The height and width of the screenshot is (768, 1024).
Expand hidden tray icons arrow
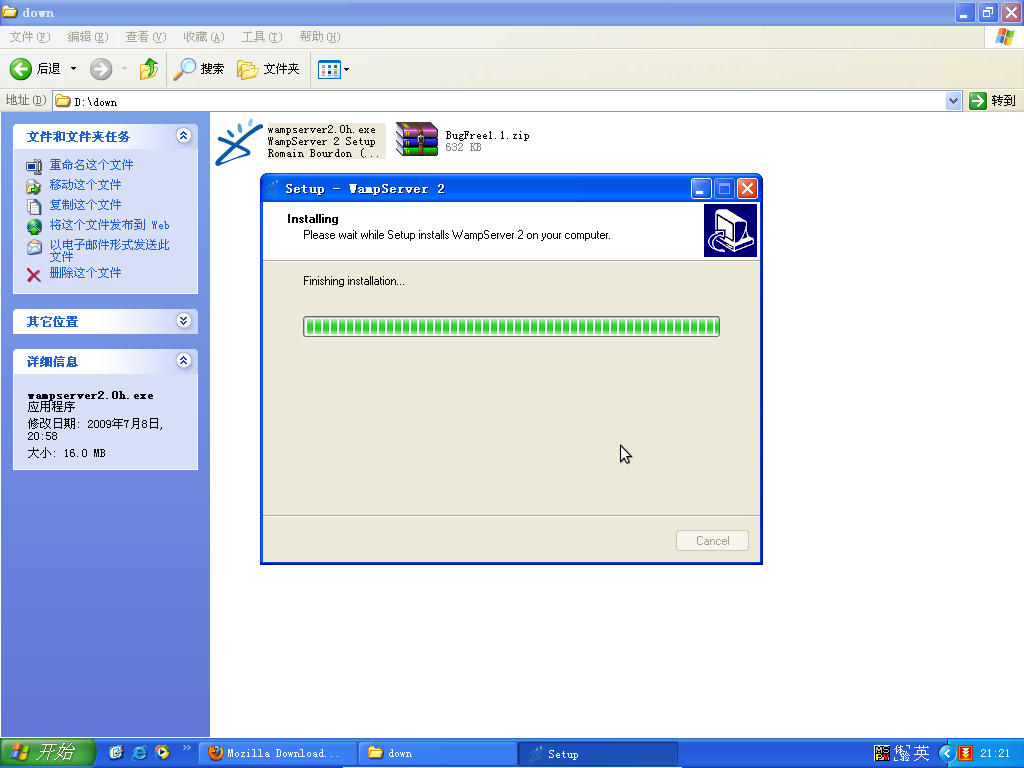point(946,753)
